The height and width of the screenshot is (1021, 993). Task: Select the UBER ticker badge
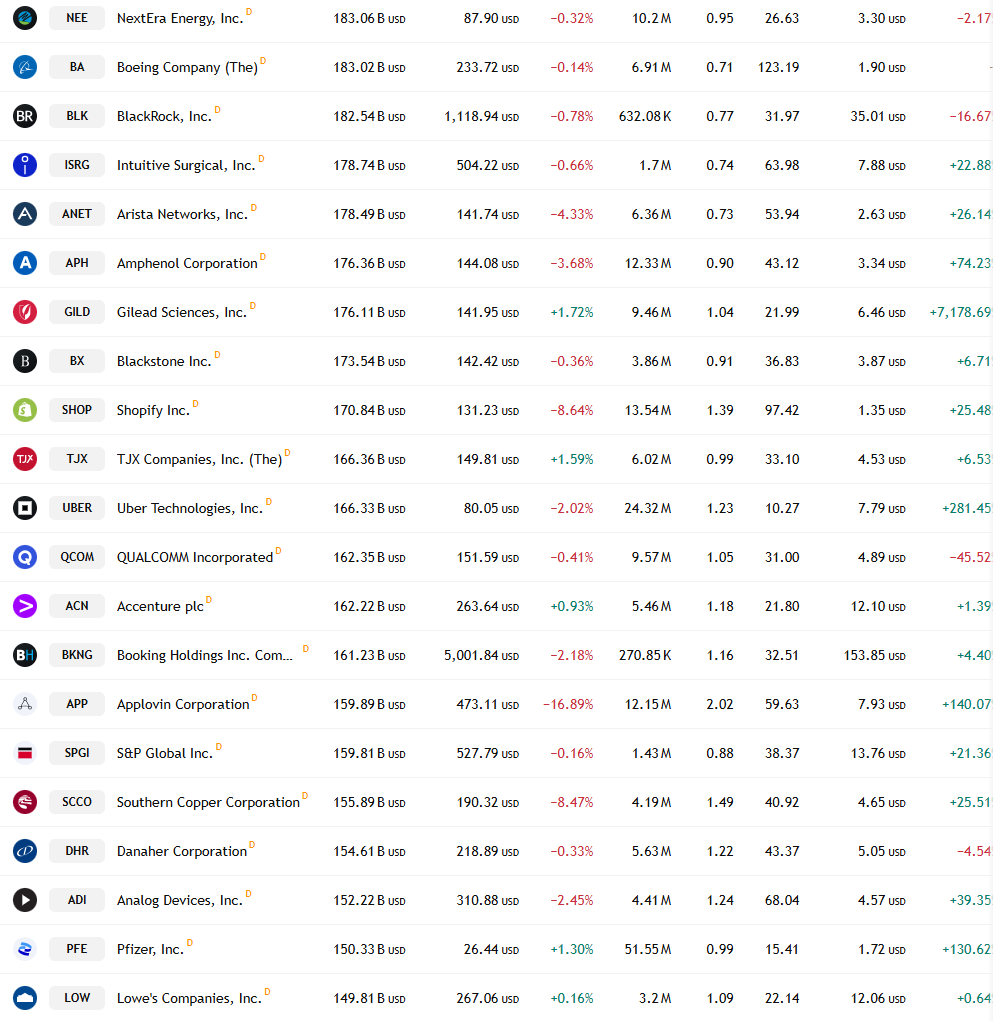click(77, 508)
